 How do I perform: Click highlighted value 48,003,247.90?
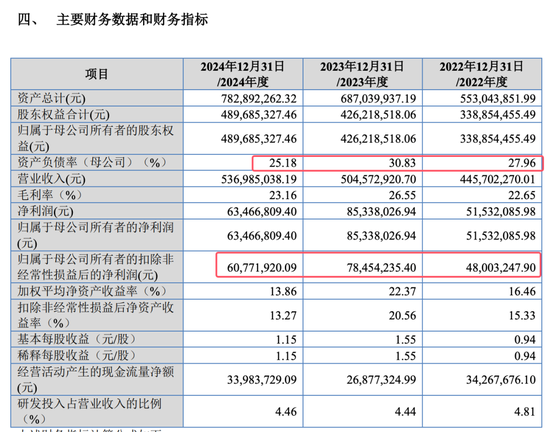501,268
